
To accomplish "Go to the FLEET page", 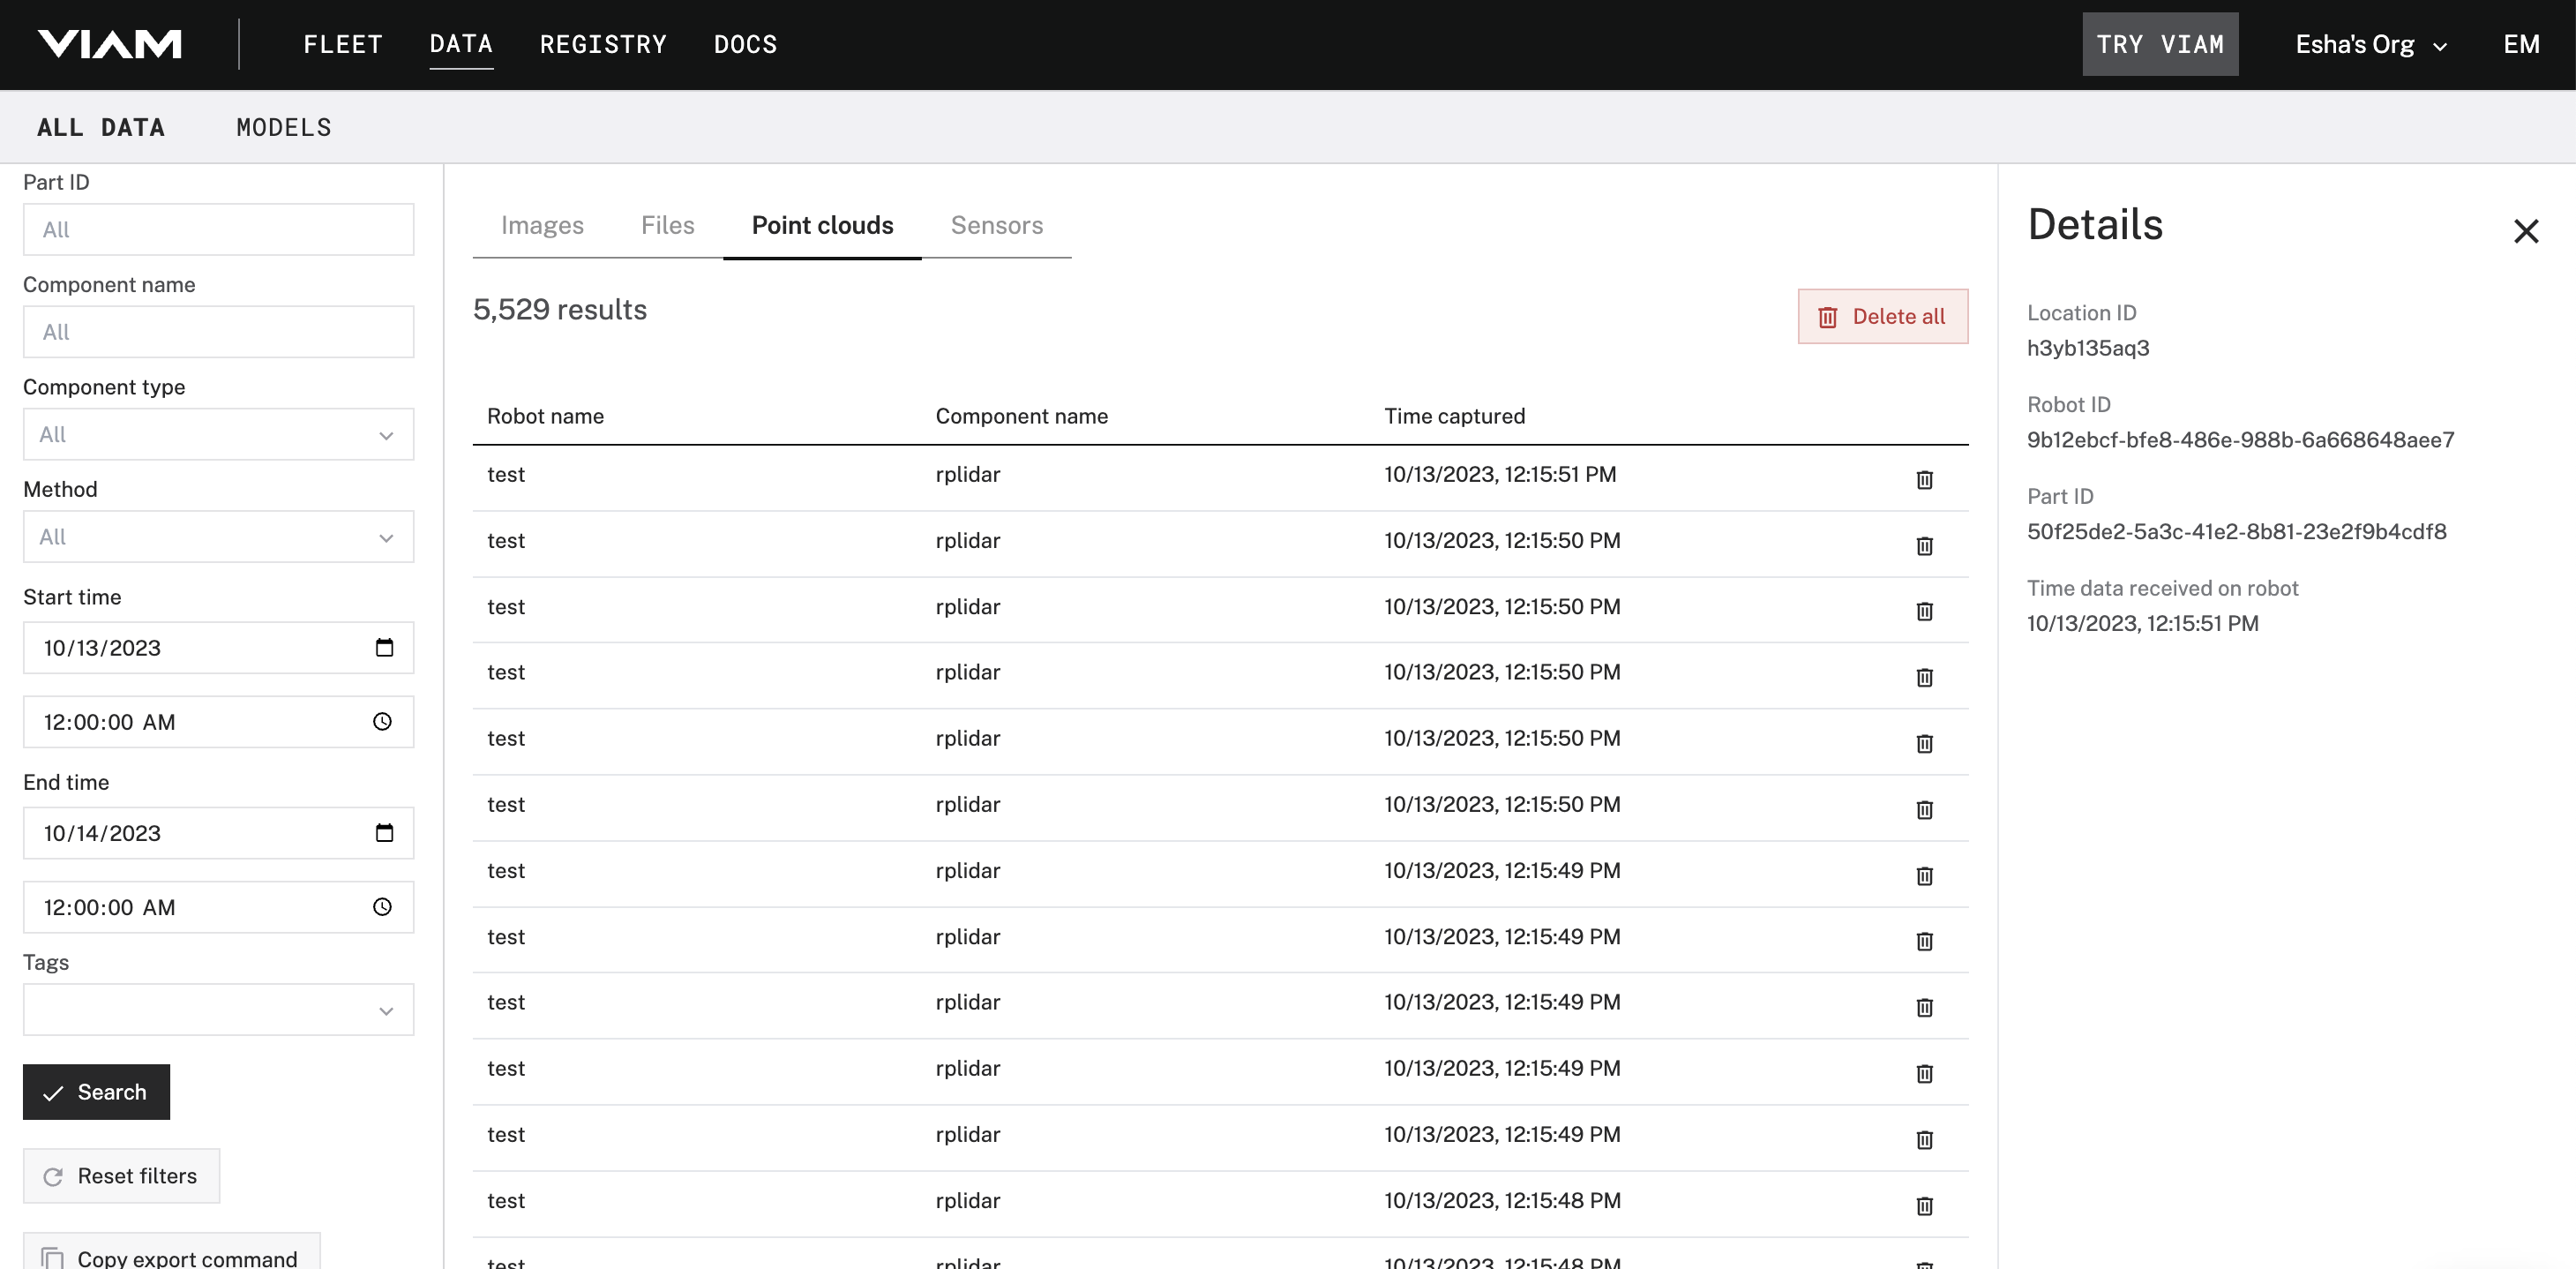I will click(x=343, y=45).
